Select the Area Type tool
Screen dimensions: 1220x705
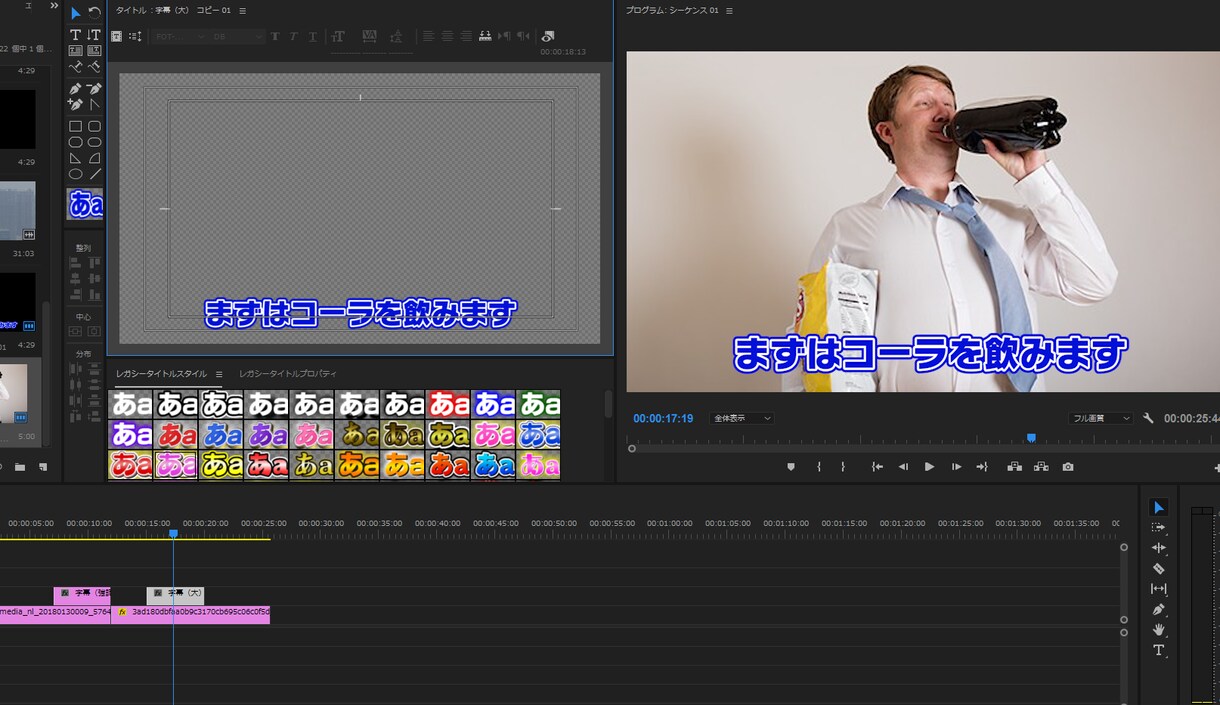pyautogui.click(x=75, y=50)
